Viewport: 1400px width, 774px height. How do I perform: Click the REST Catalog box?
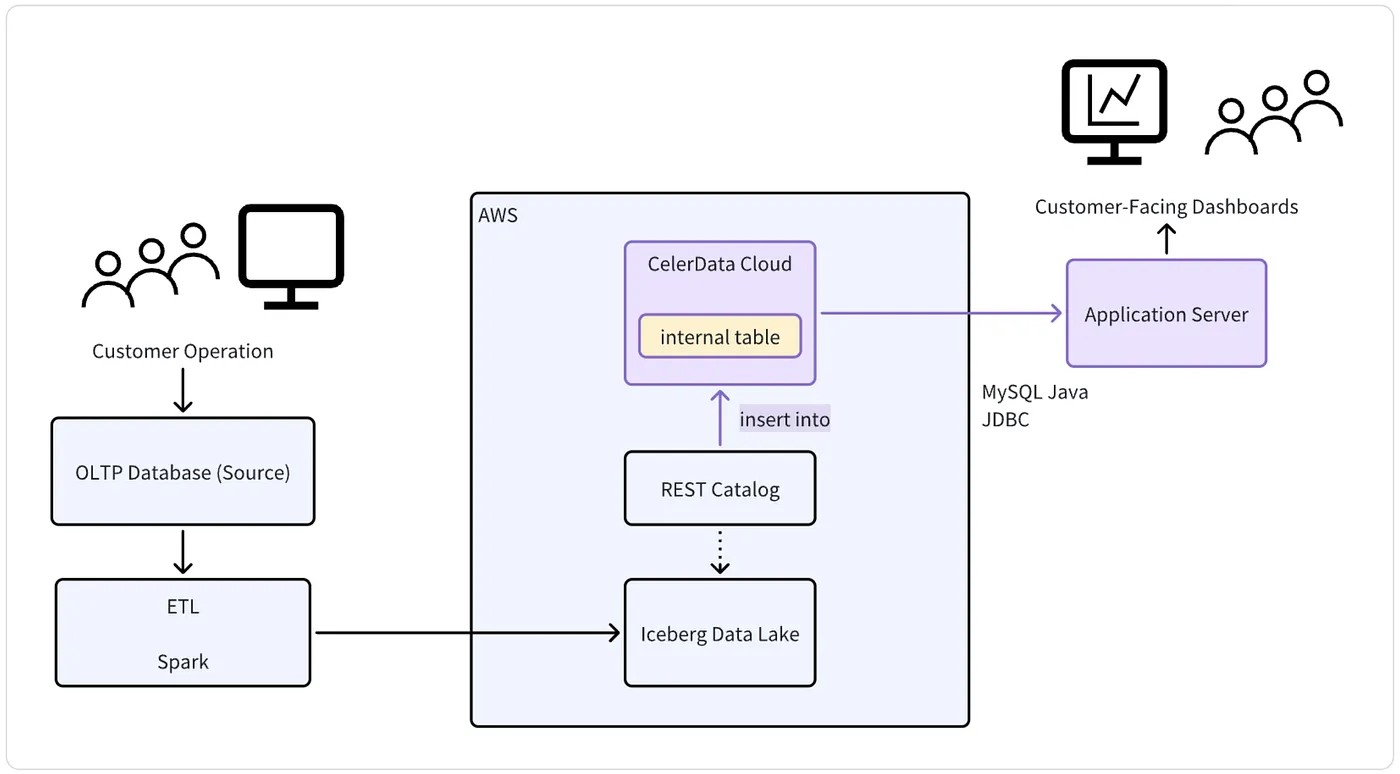(720, 489)
